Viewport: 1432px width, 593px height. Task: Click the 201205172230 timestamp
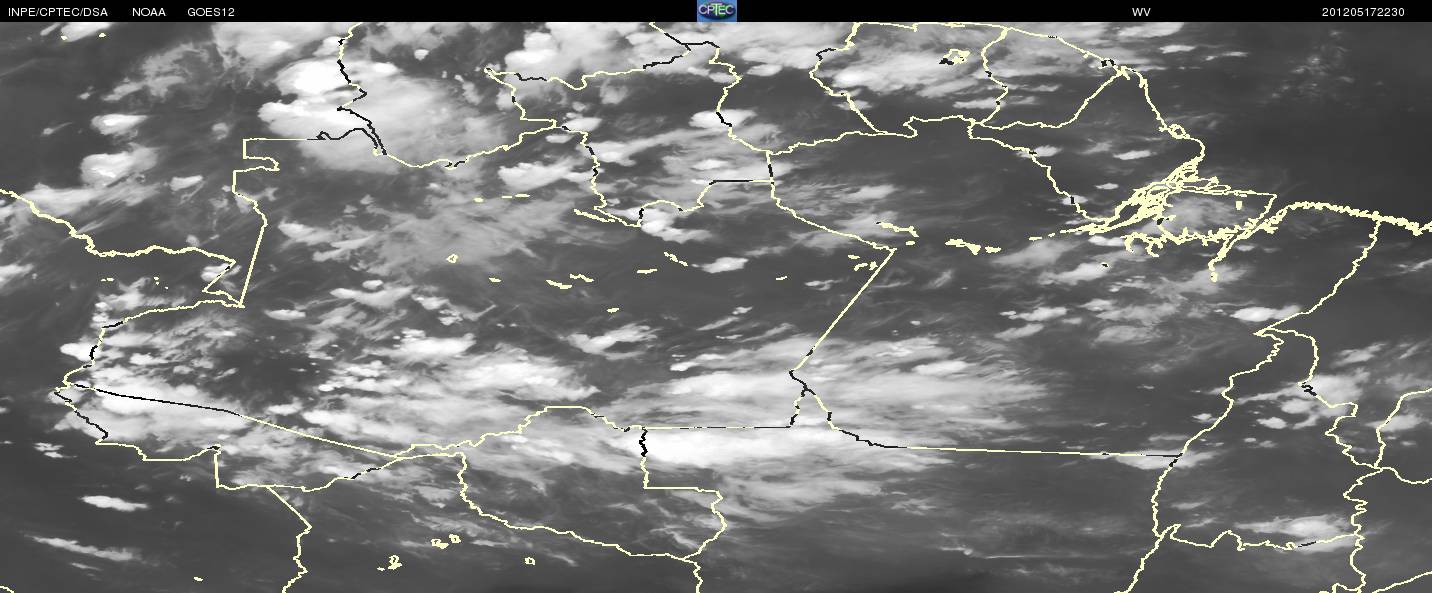click(x=1363, y=12)
